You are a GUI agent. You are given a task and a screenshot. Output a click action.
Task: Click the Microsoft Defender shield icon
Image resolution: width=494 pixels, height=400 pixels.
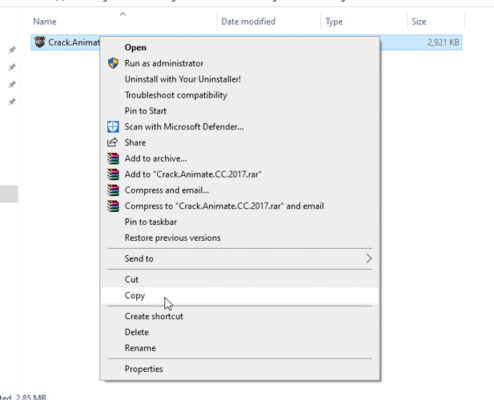click(x=113, y=127)
